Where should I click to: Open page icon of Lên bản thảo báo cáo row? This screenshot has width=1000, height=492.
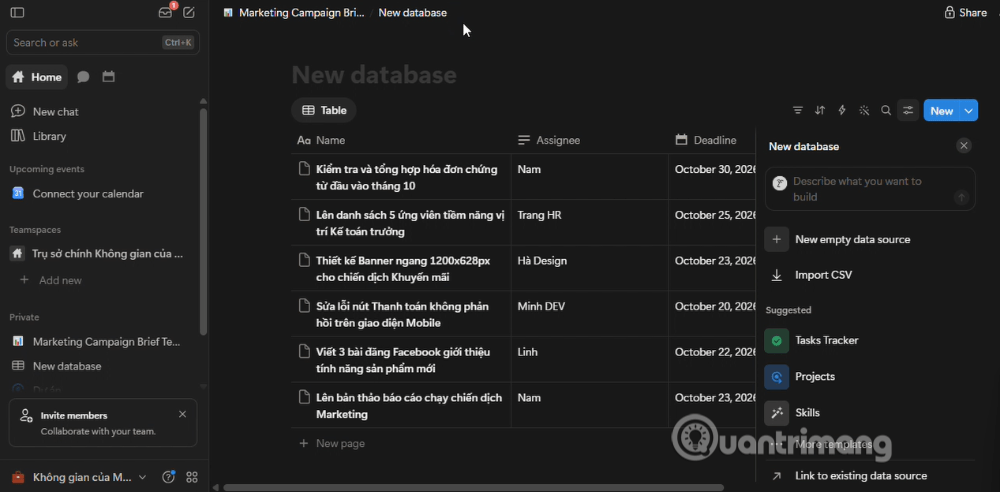tap(304, 398)
